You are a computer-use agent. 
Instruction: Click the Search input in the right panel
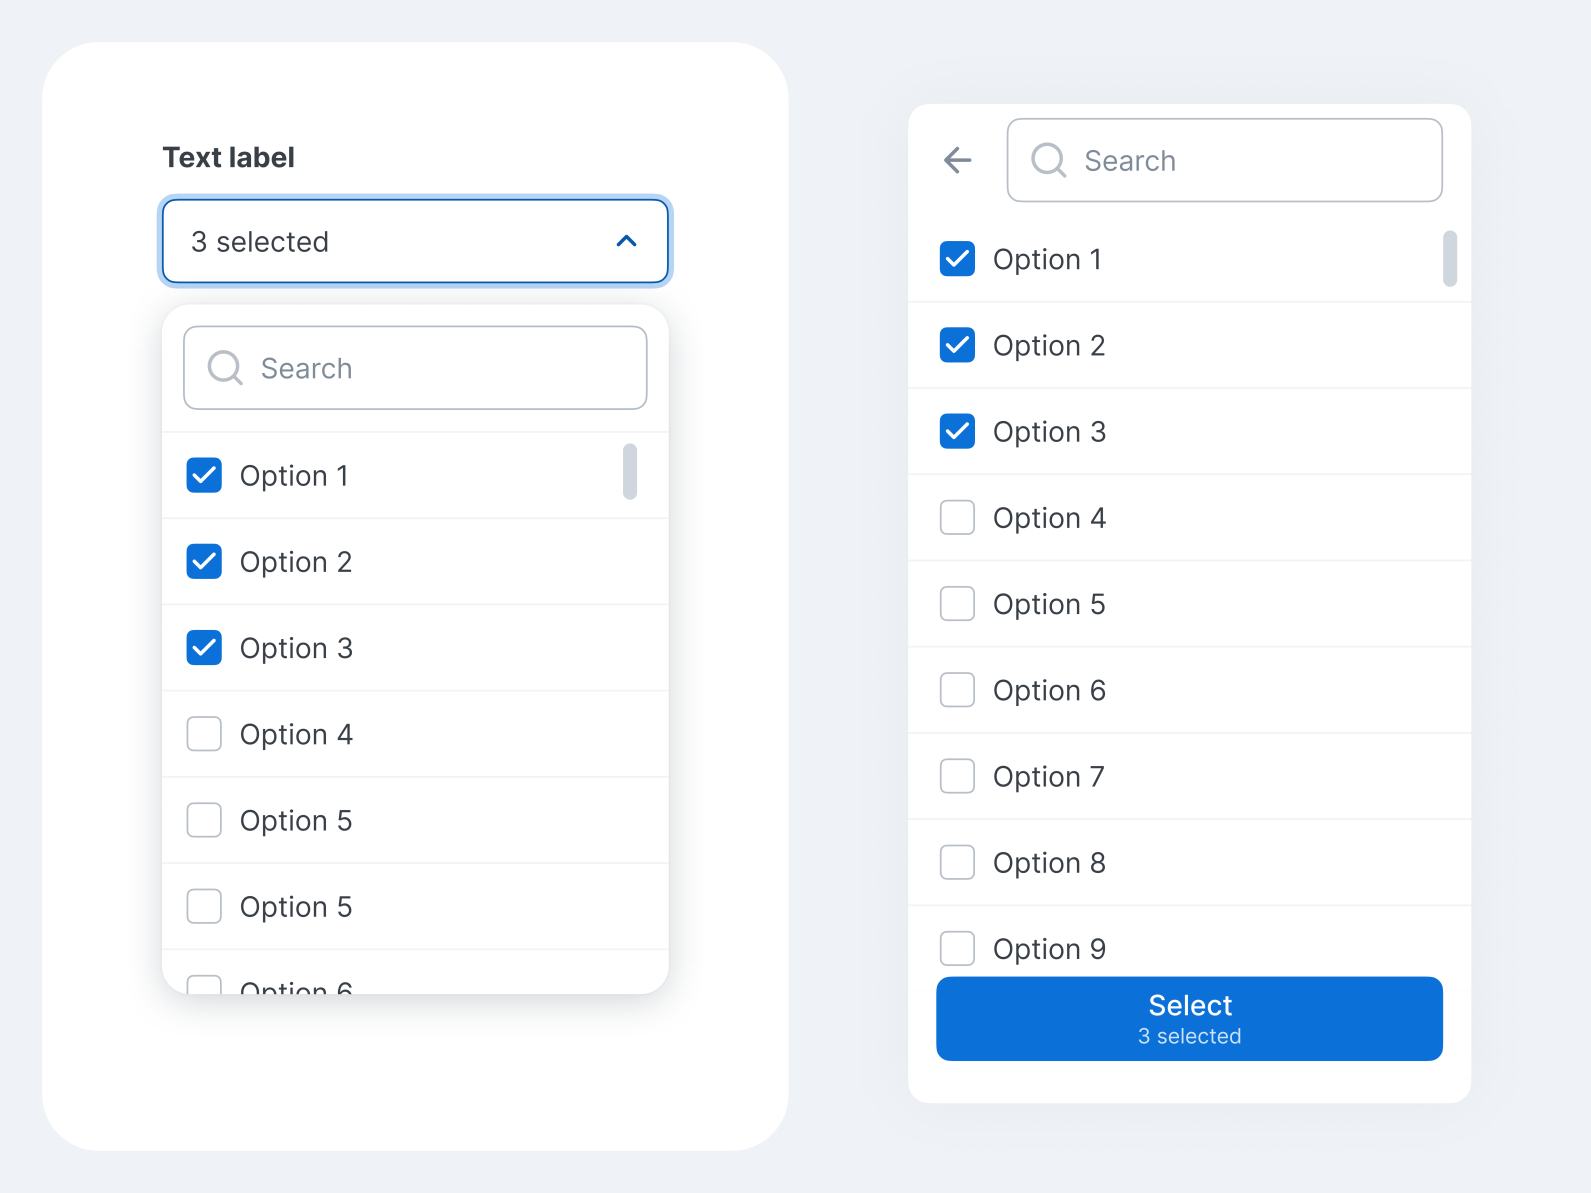pos(1224,160)
